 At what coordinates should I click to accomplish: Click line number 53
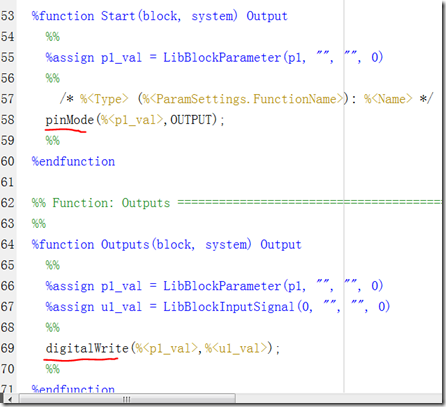coord(8,16)
